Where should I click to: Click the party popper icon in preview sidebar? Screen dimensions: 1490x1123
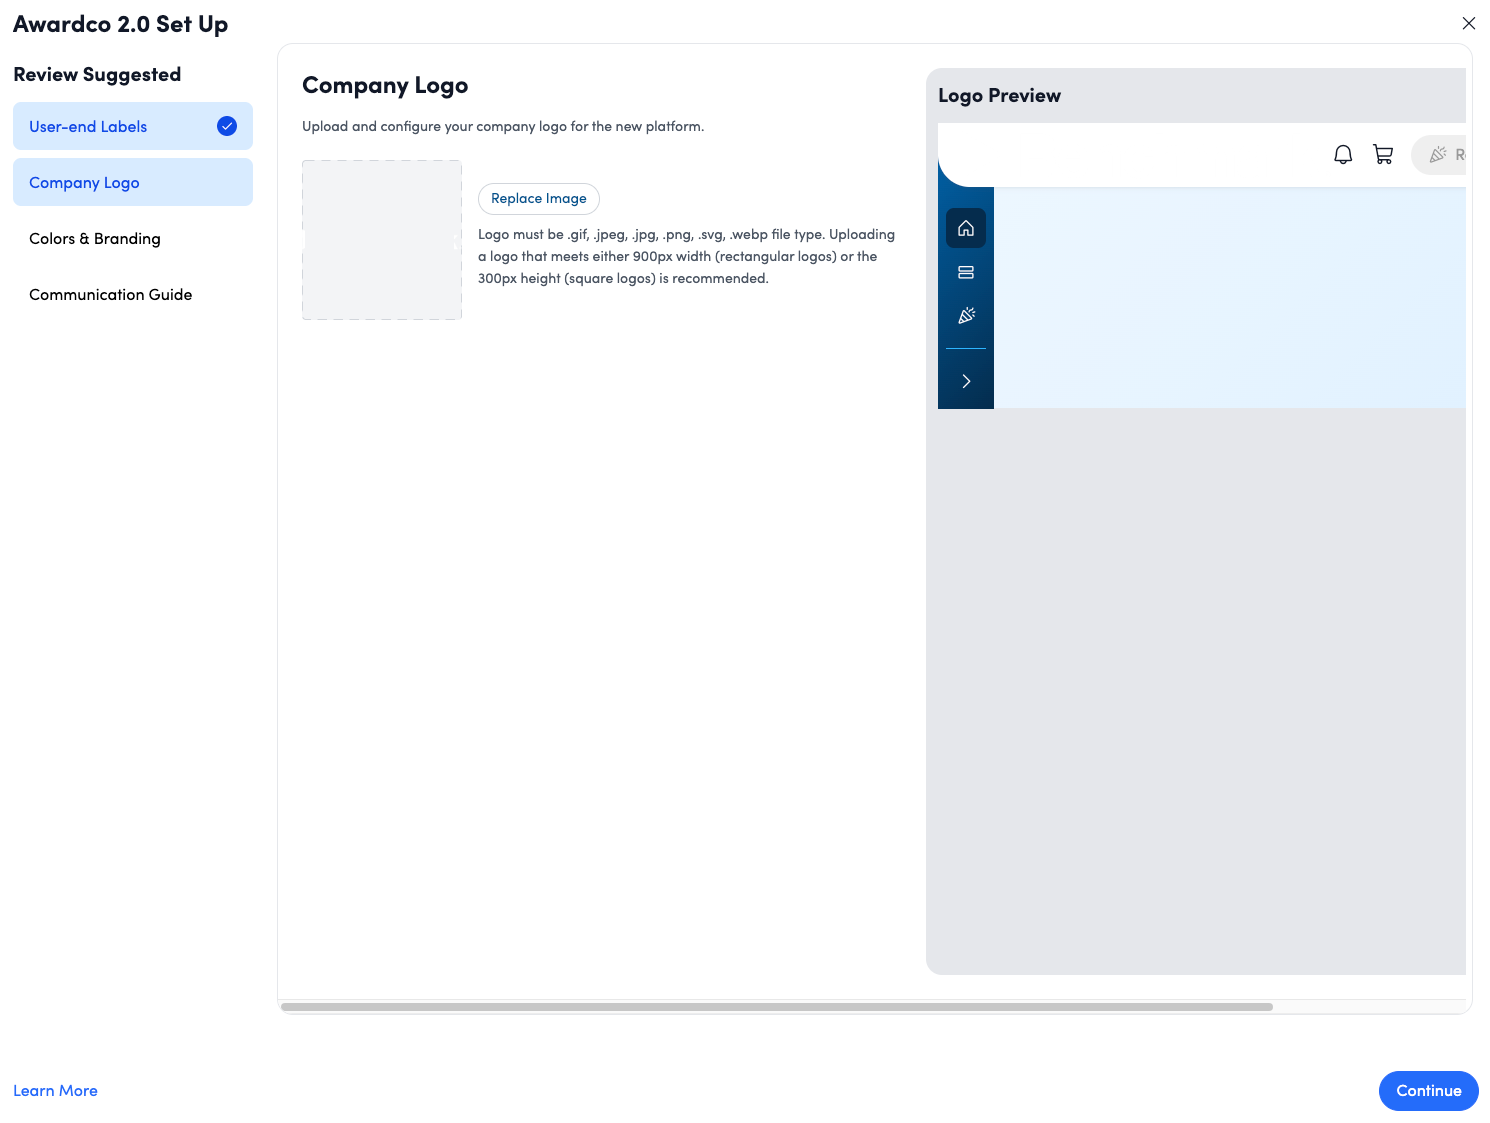(966, 316)
